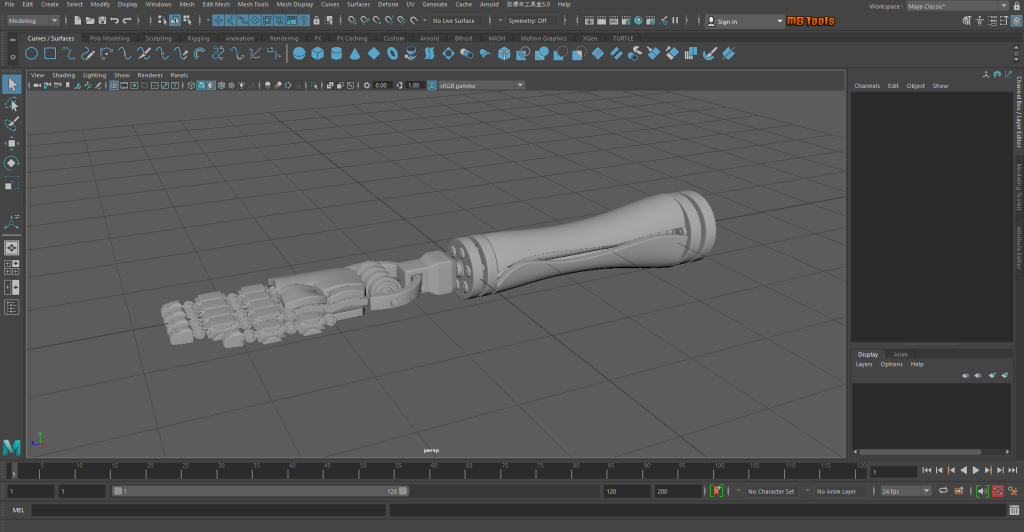Click the New Scene icon
The height and width of the screenshot is (532, 1024).
click(x=78, y=21)
